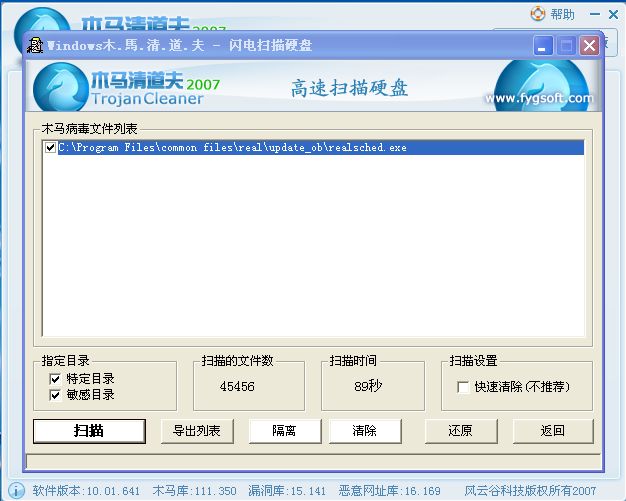Click 软件版本:10.01.641 status entry
Image resolution: width=626 pixels, height=501 pixels.
click(x=86, y=491)
